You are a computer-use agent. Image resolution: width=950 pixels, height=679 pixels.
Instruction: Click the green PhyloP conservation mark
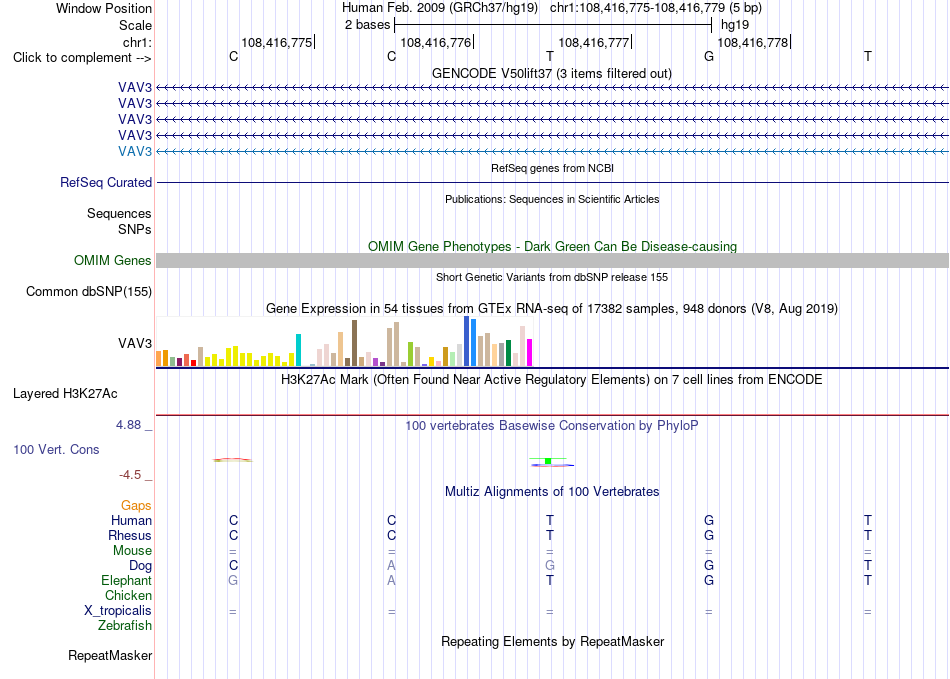point(548,461)
